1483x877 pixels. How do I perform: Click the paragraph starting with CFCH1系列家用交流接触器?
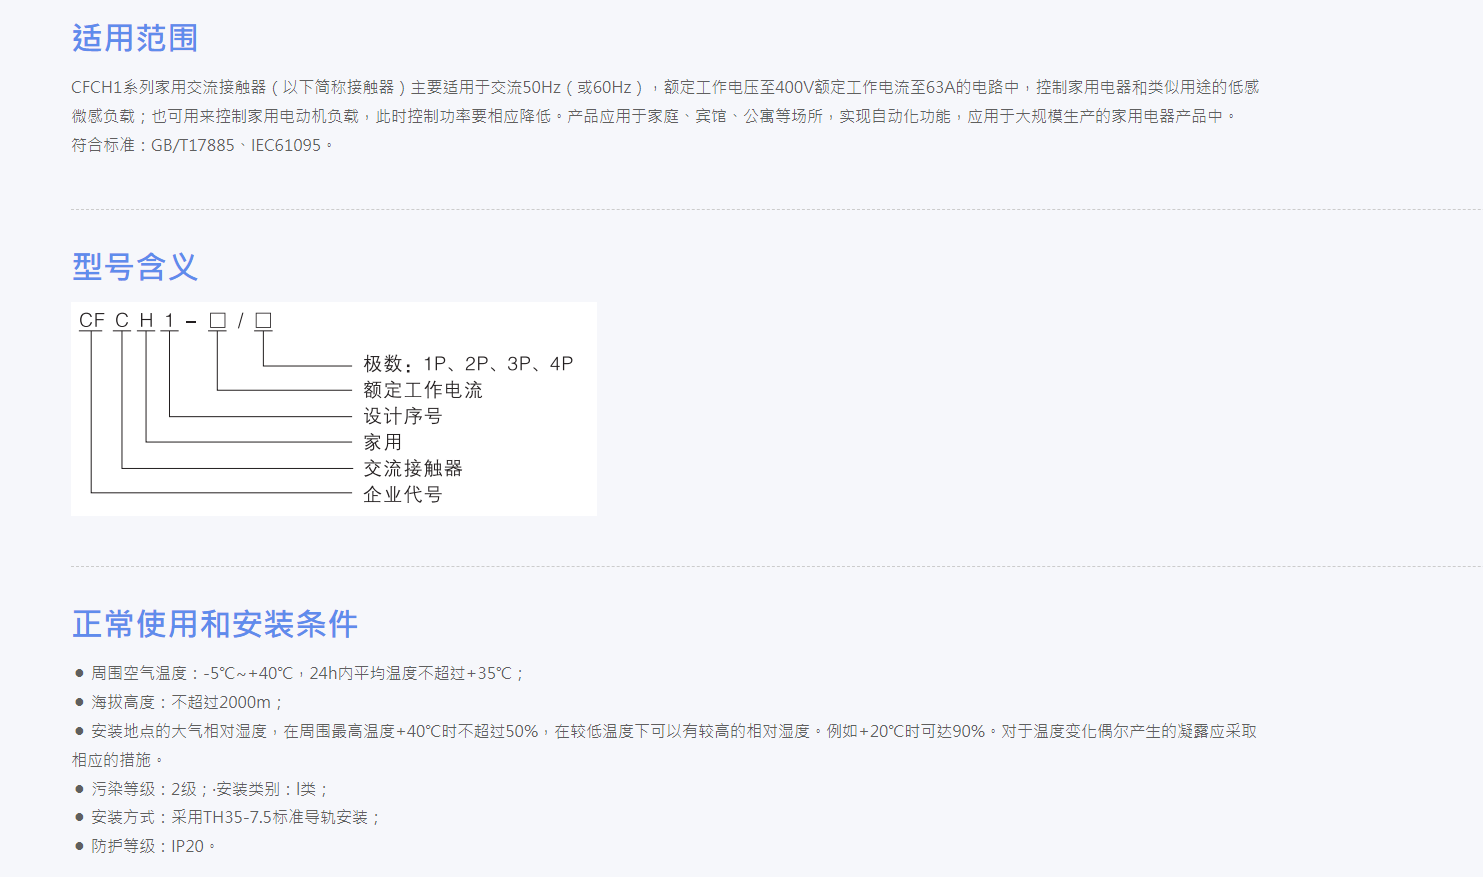(665, 88)
